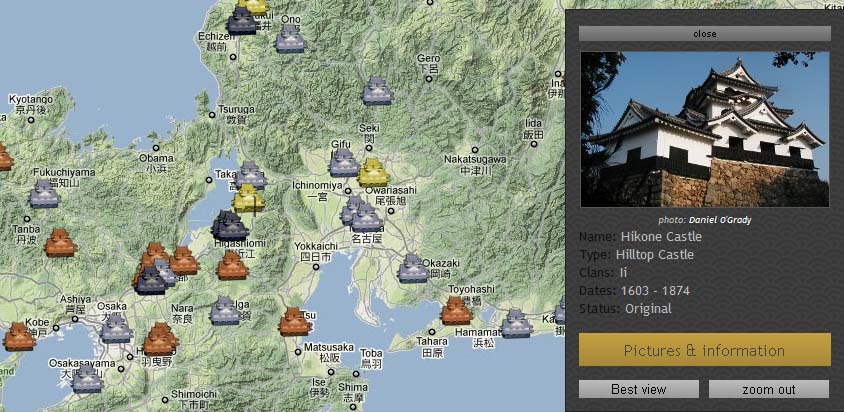Open the gray castle icon southwest of Gero
This screenshot has width=844, height=412.
pos(377,92)
